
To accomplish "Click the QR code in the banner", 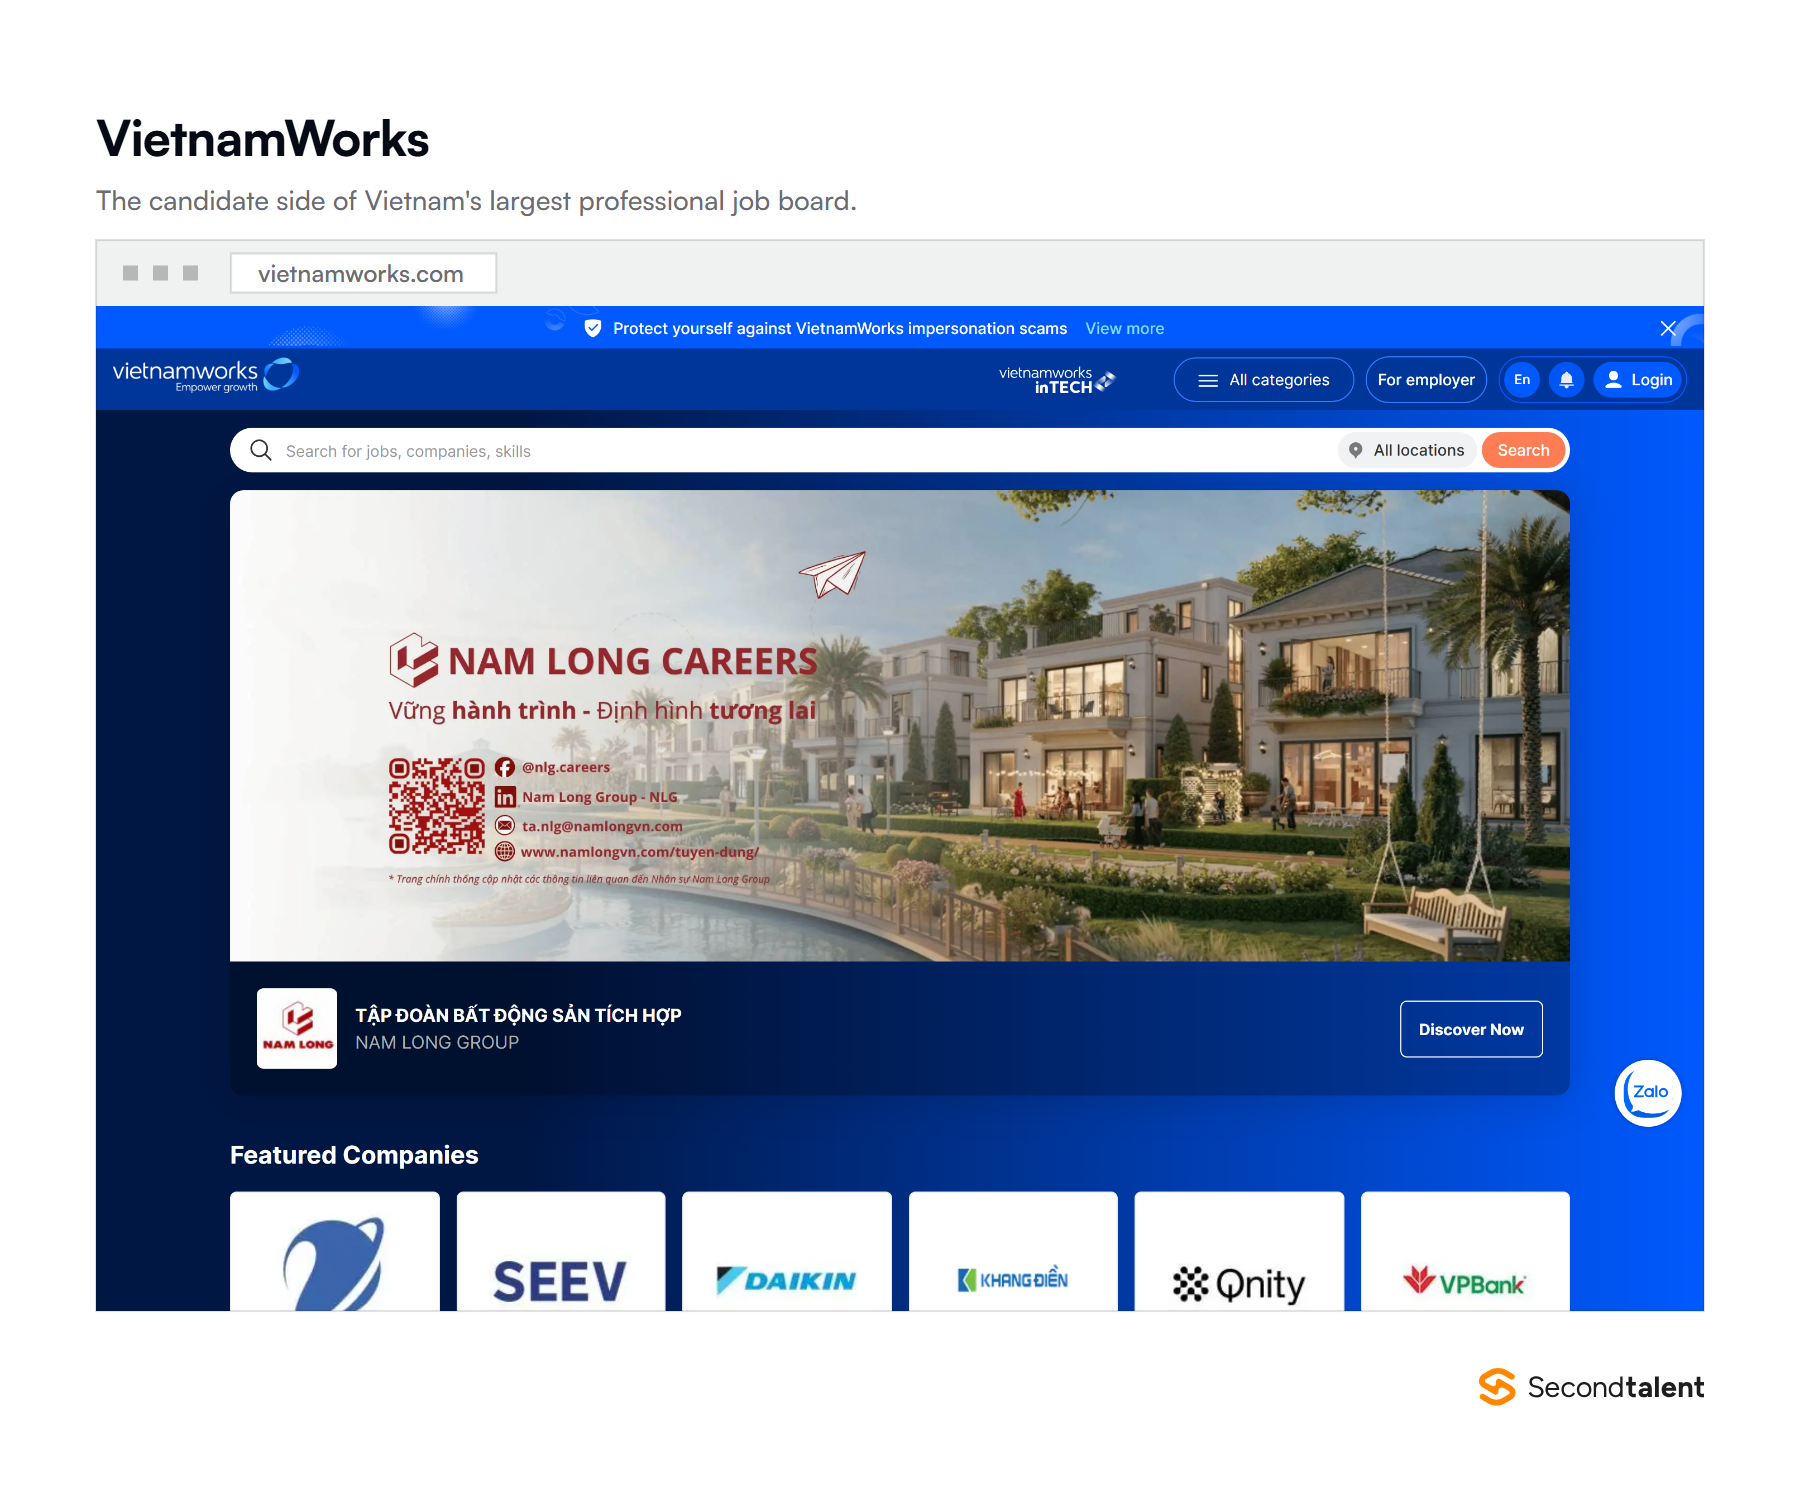I will 437,806.
